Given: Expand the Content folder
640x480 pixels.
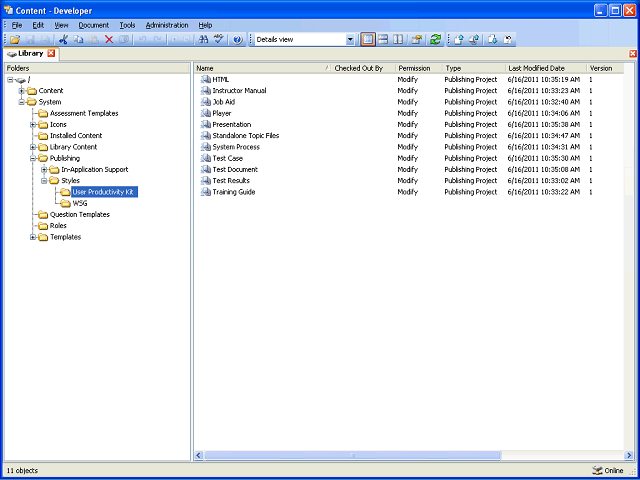Looking at the screenshot, I should point(22,91).
